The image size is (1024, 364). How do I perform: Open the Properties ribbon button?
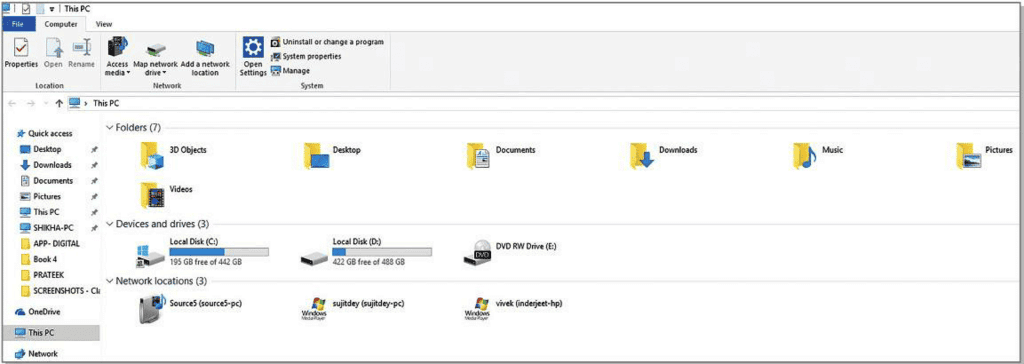(21, 54)
